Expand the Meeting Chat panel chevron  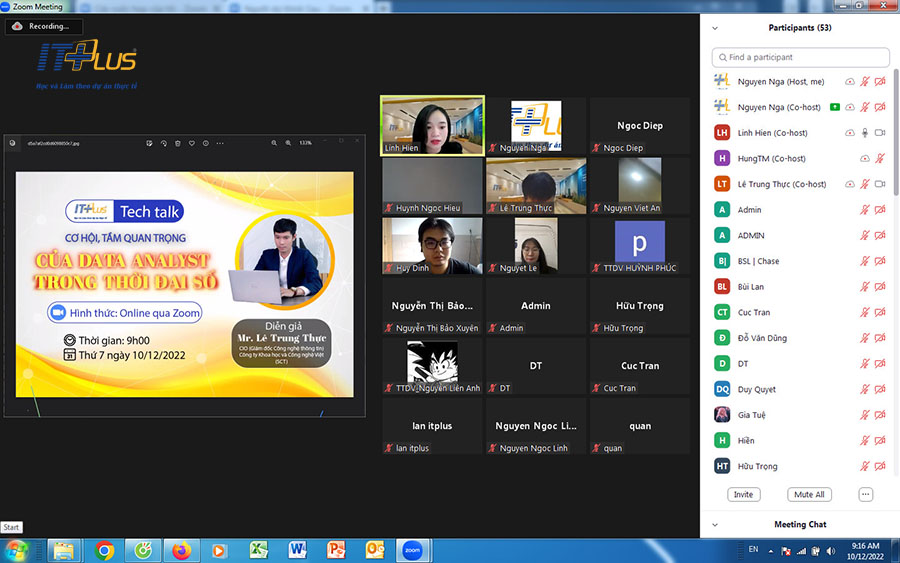[716, 524]
